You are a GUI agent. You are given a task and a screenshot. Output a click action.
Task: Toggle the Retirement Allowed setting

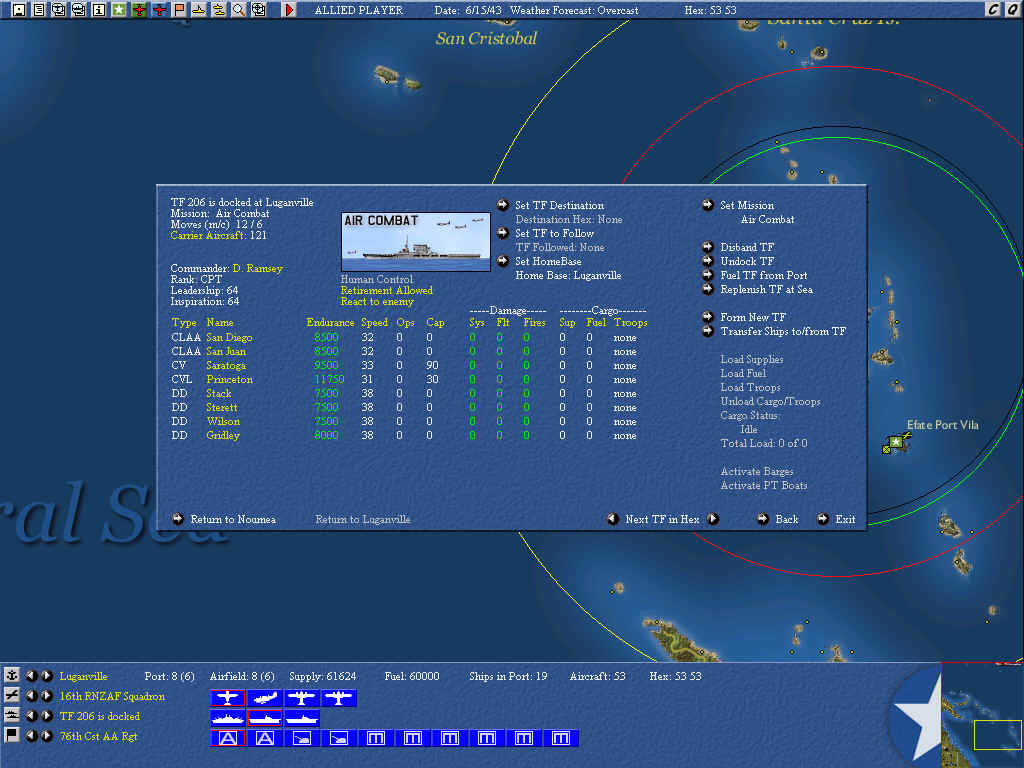386,291
